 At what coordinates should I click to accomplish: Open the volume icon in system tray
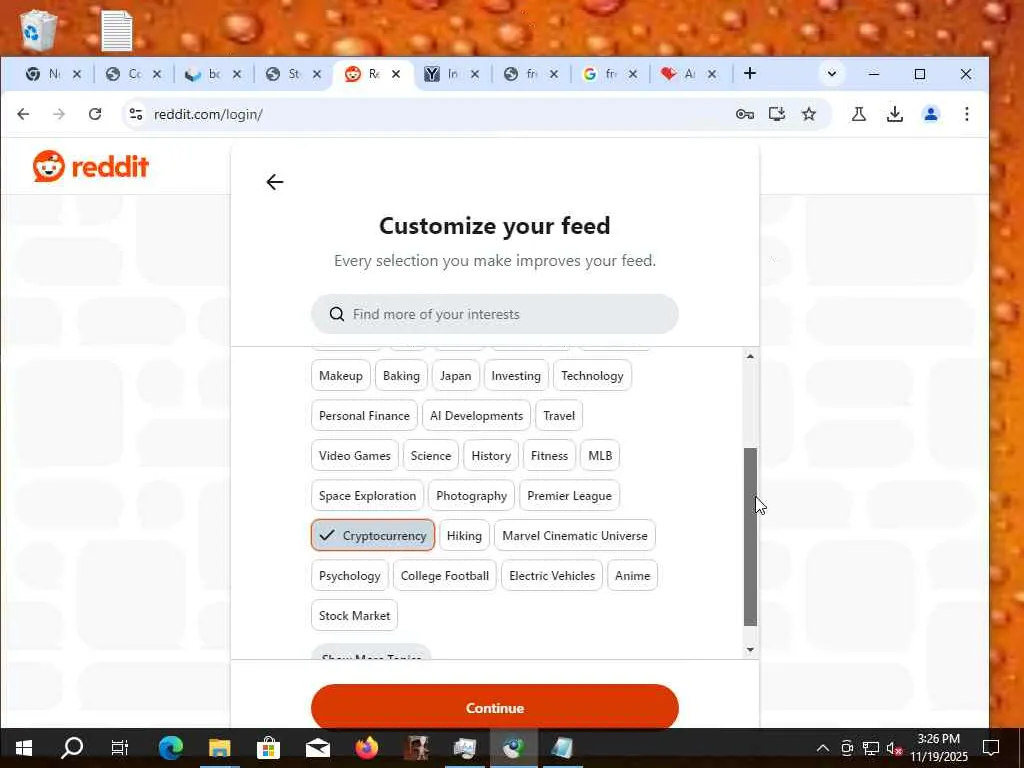tap(893, 748)
